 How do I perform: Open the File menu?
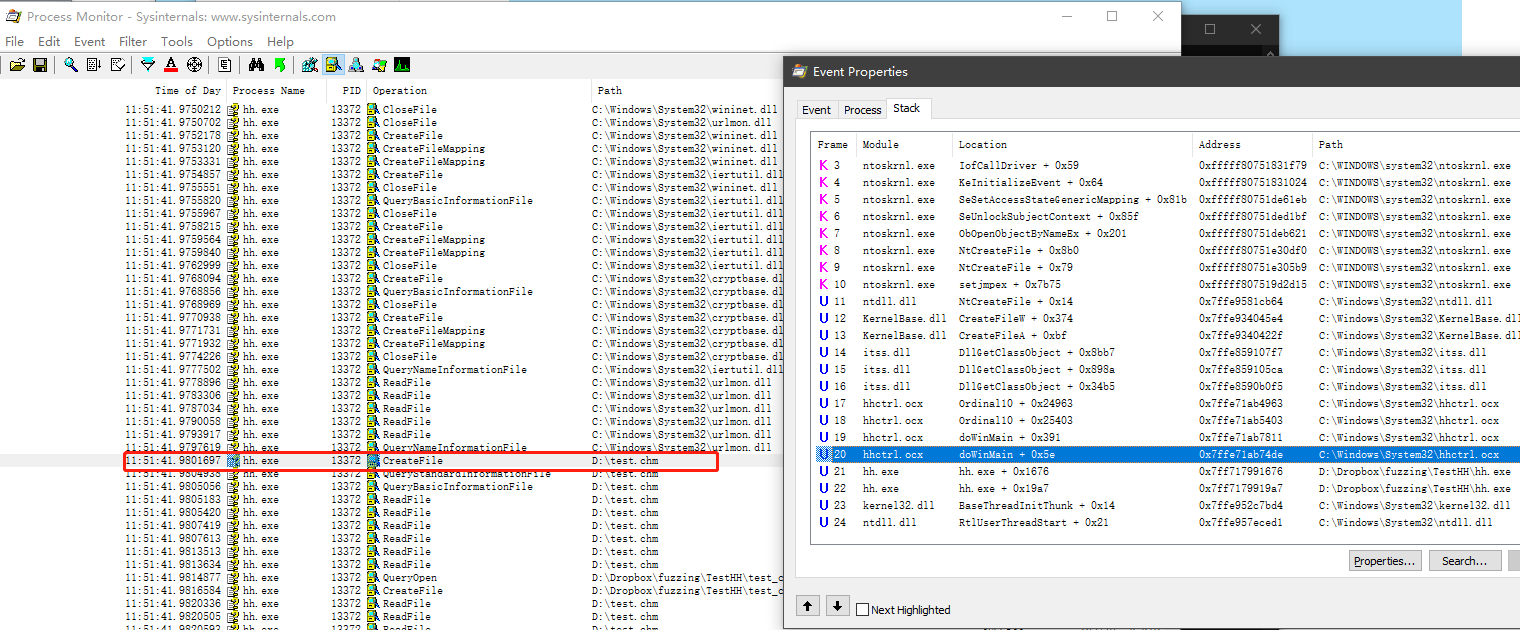(x=14, y=41)
